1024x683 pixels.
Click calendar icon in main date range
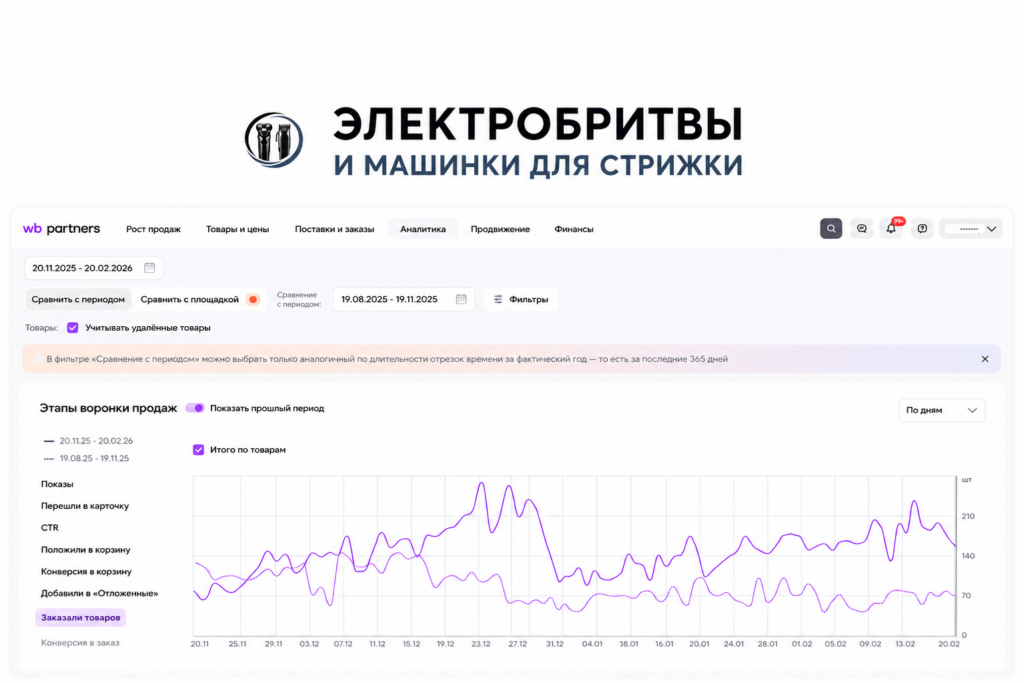click(x=150, y=268)
